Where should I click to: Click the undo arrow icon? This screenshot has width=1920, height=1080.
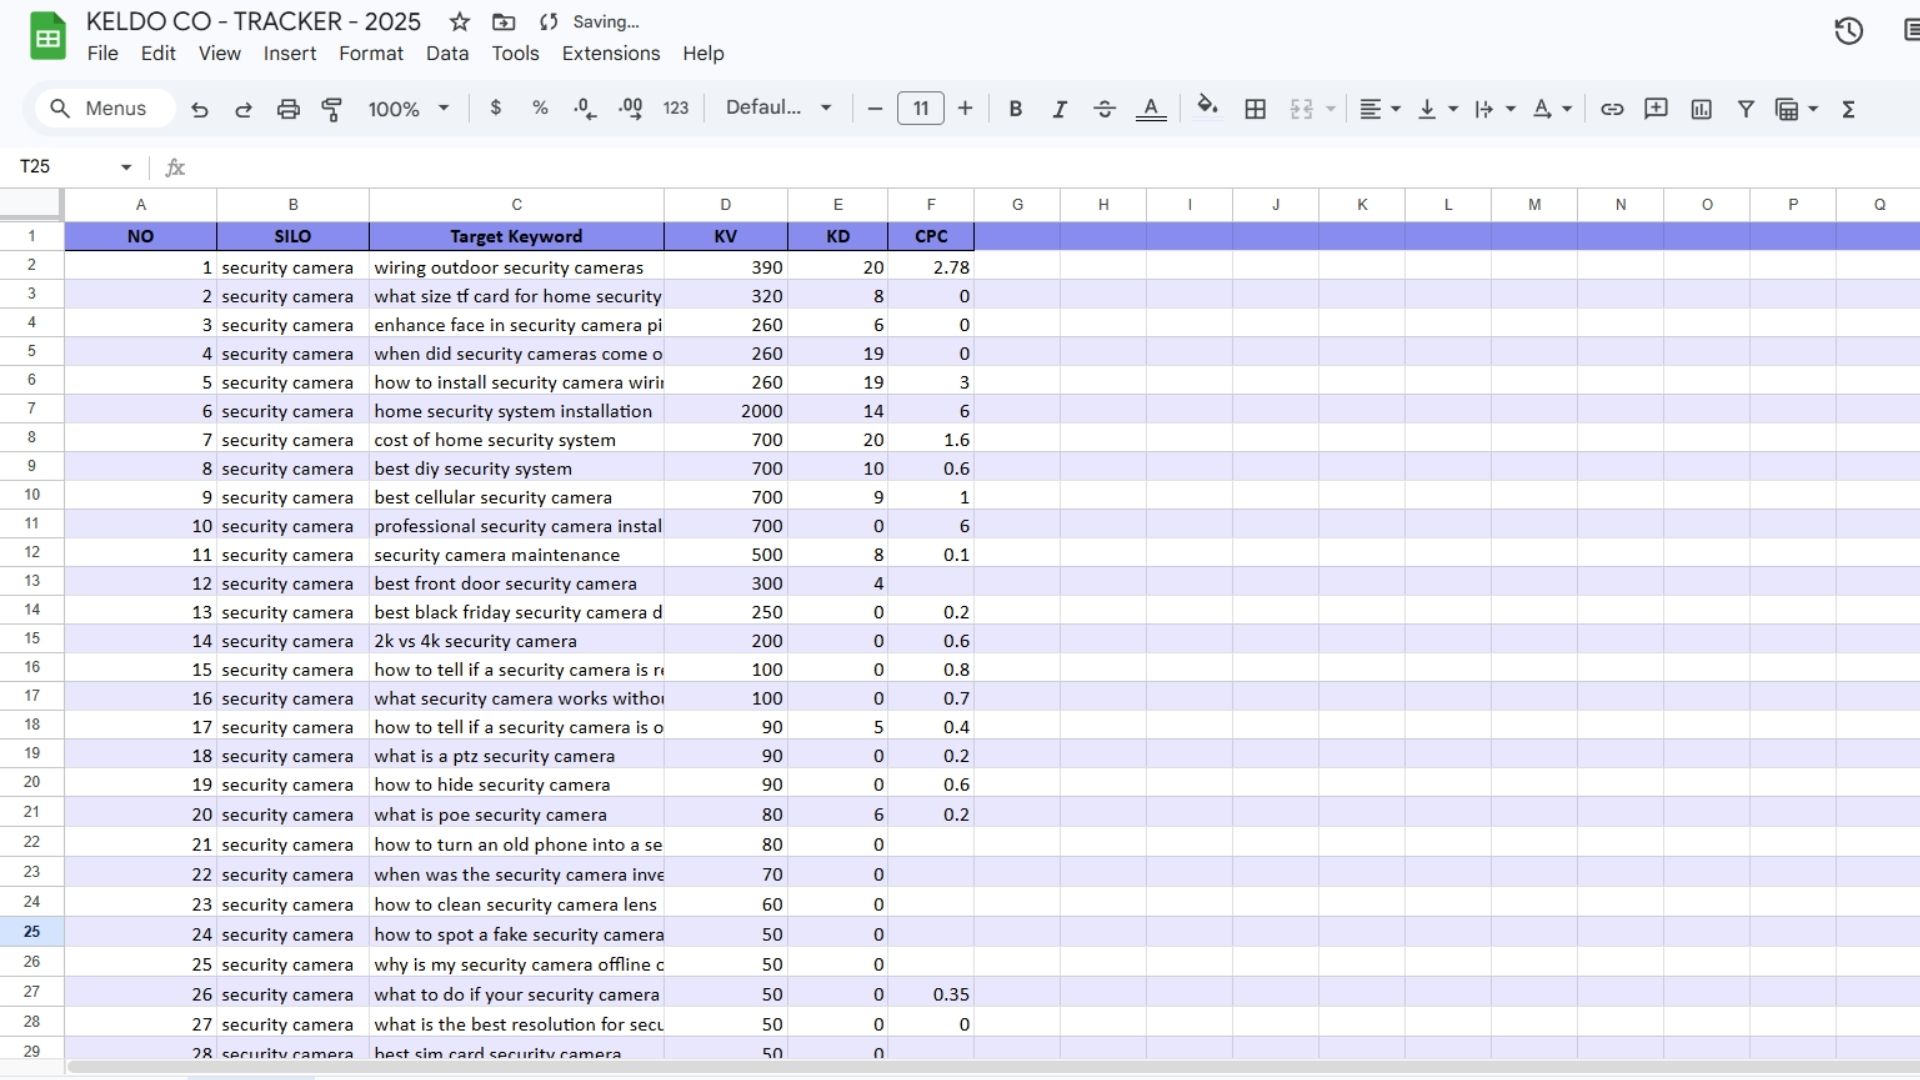coord(200,109)
